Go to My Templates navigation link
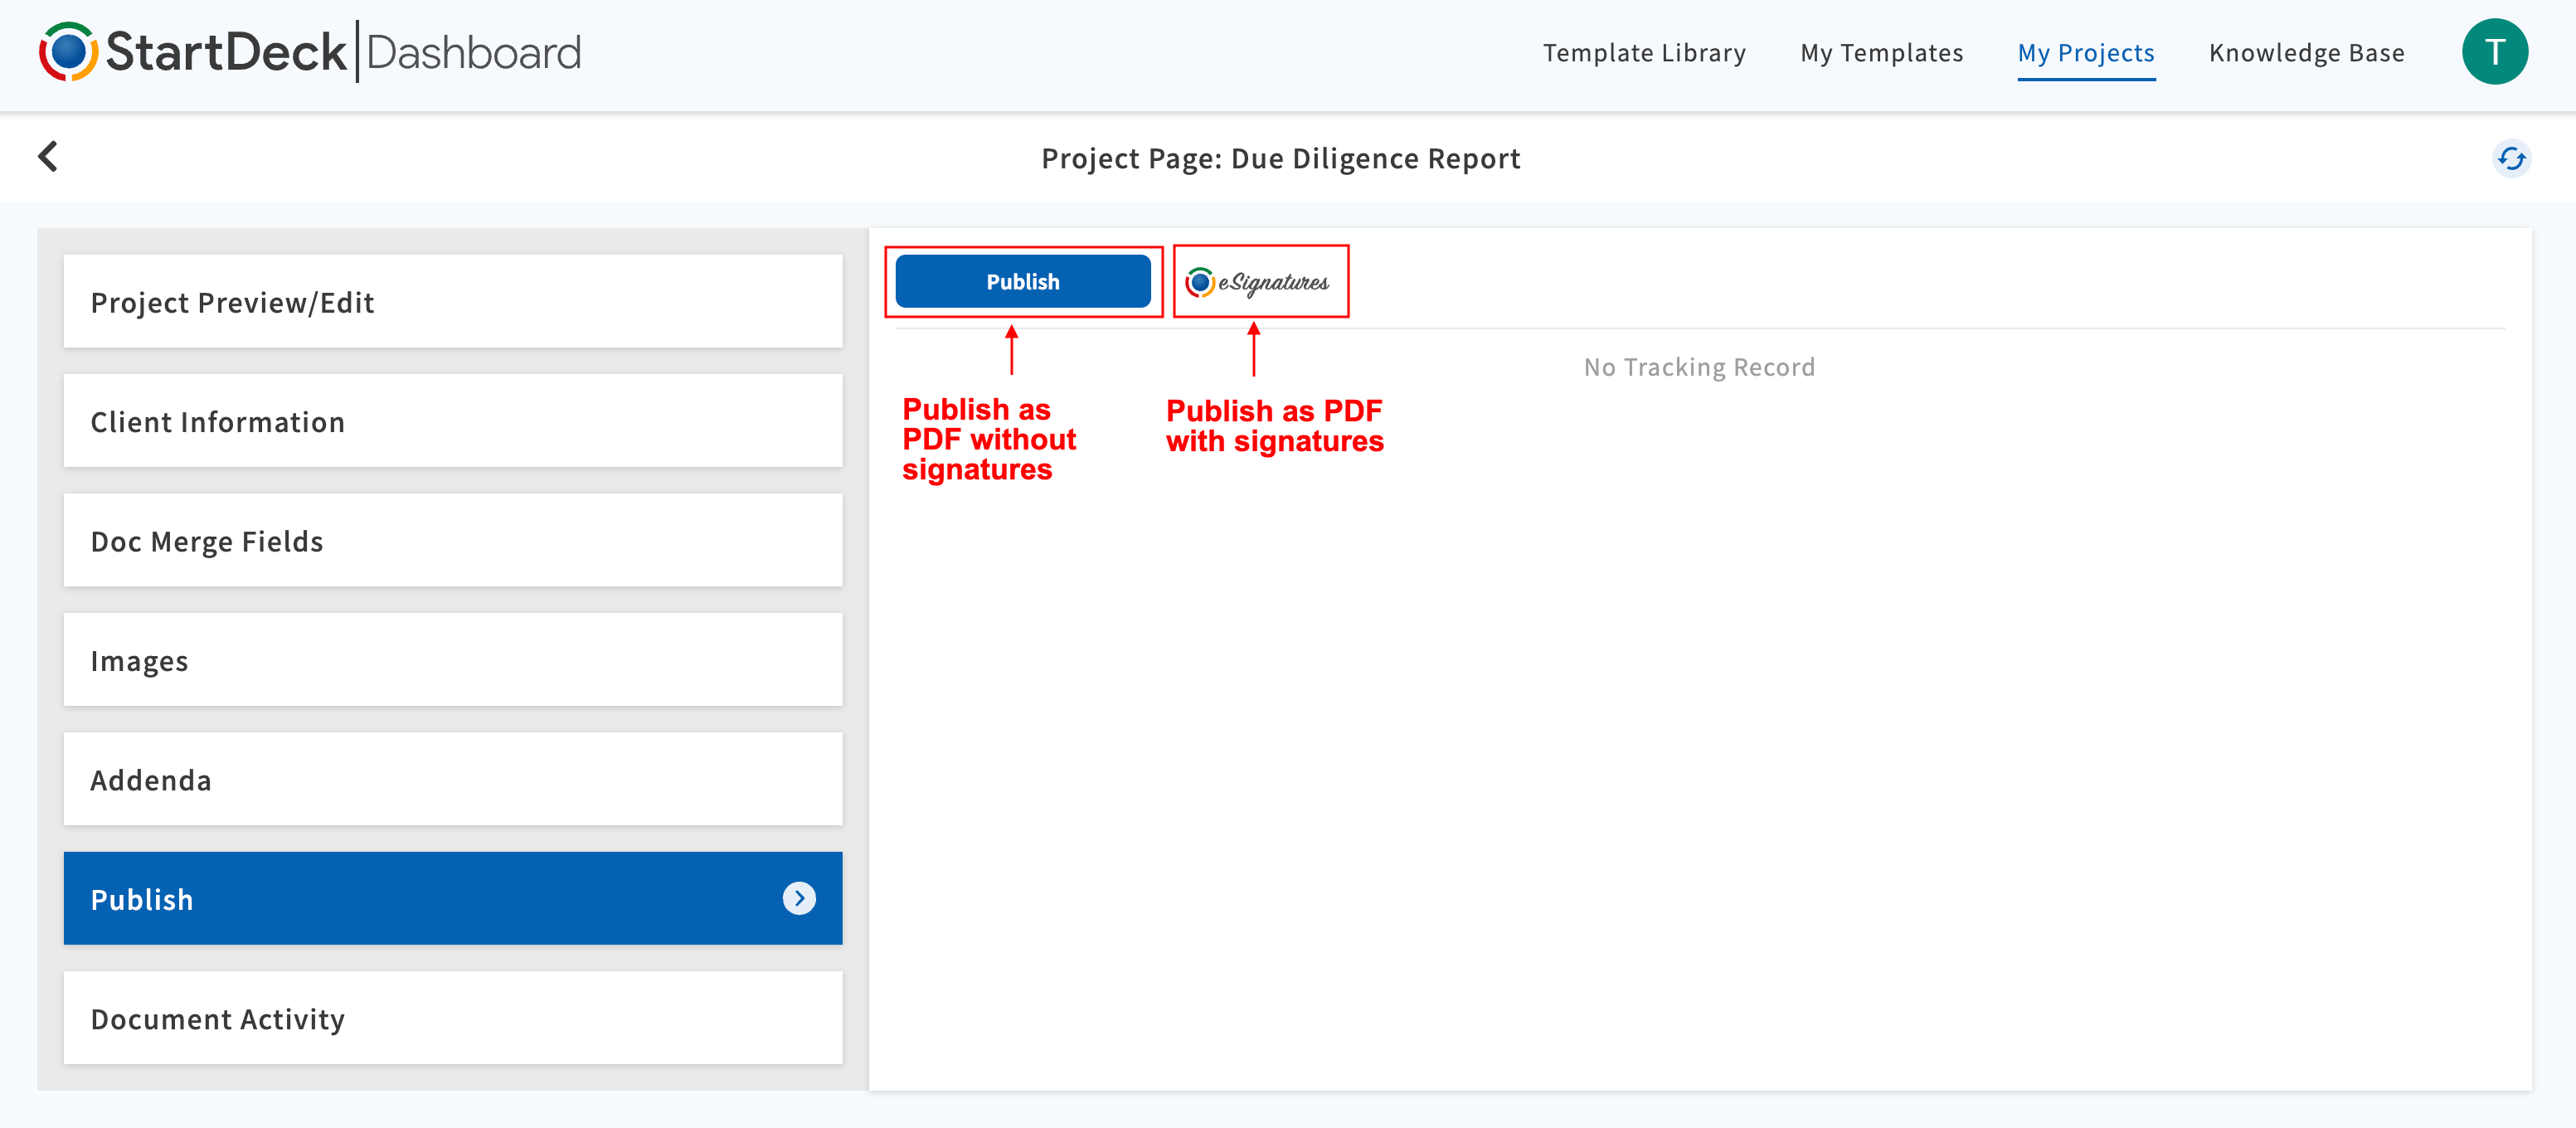 coord(1881,53)
